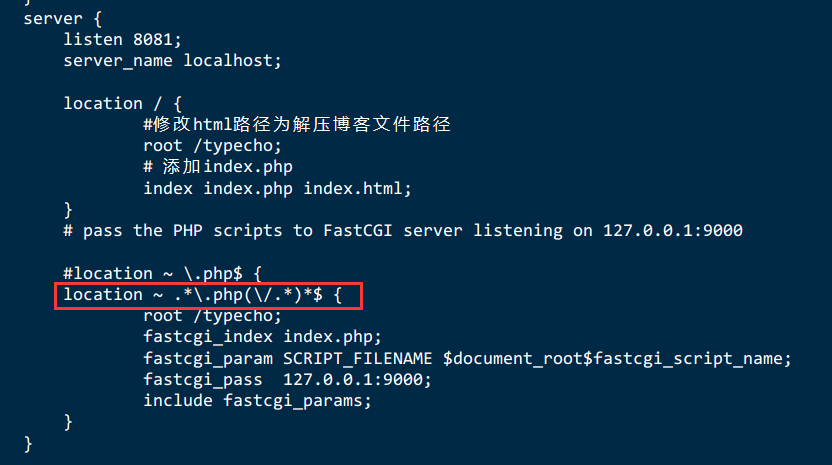Click the first 'root /typecho;' line
This screenshot has width=832, height=465.
pyautogui.click(x=212, y=146)
